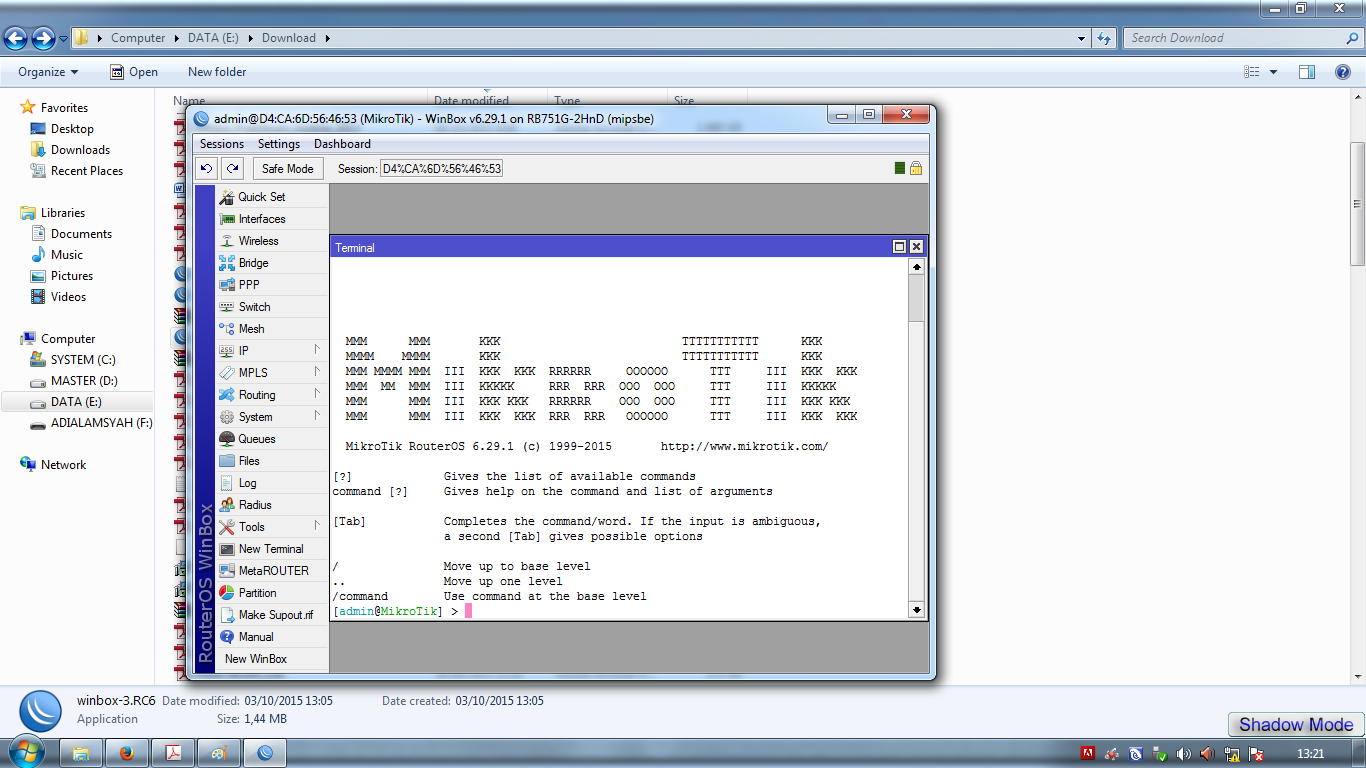Click the Explorer Forward arrow

pos(43,38)
